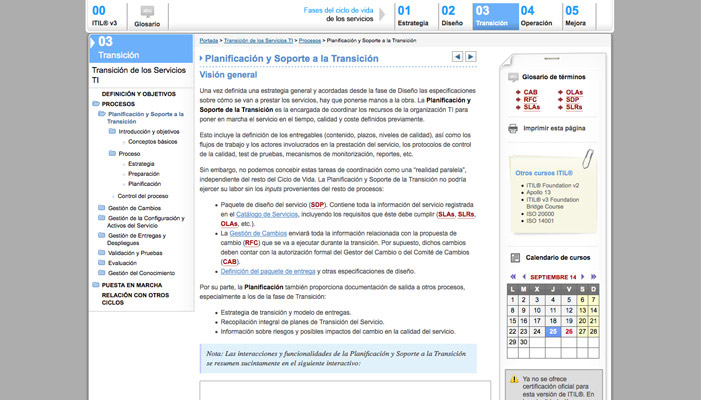Switch to 01 Estrategia tab
The height and width of the screenshot is (400, 701).
pos(413,16)
